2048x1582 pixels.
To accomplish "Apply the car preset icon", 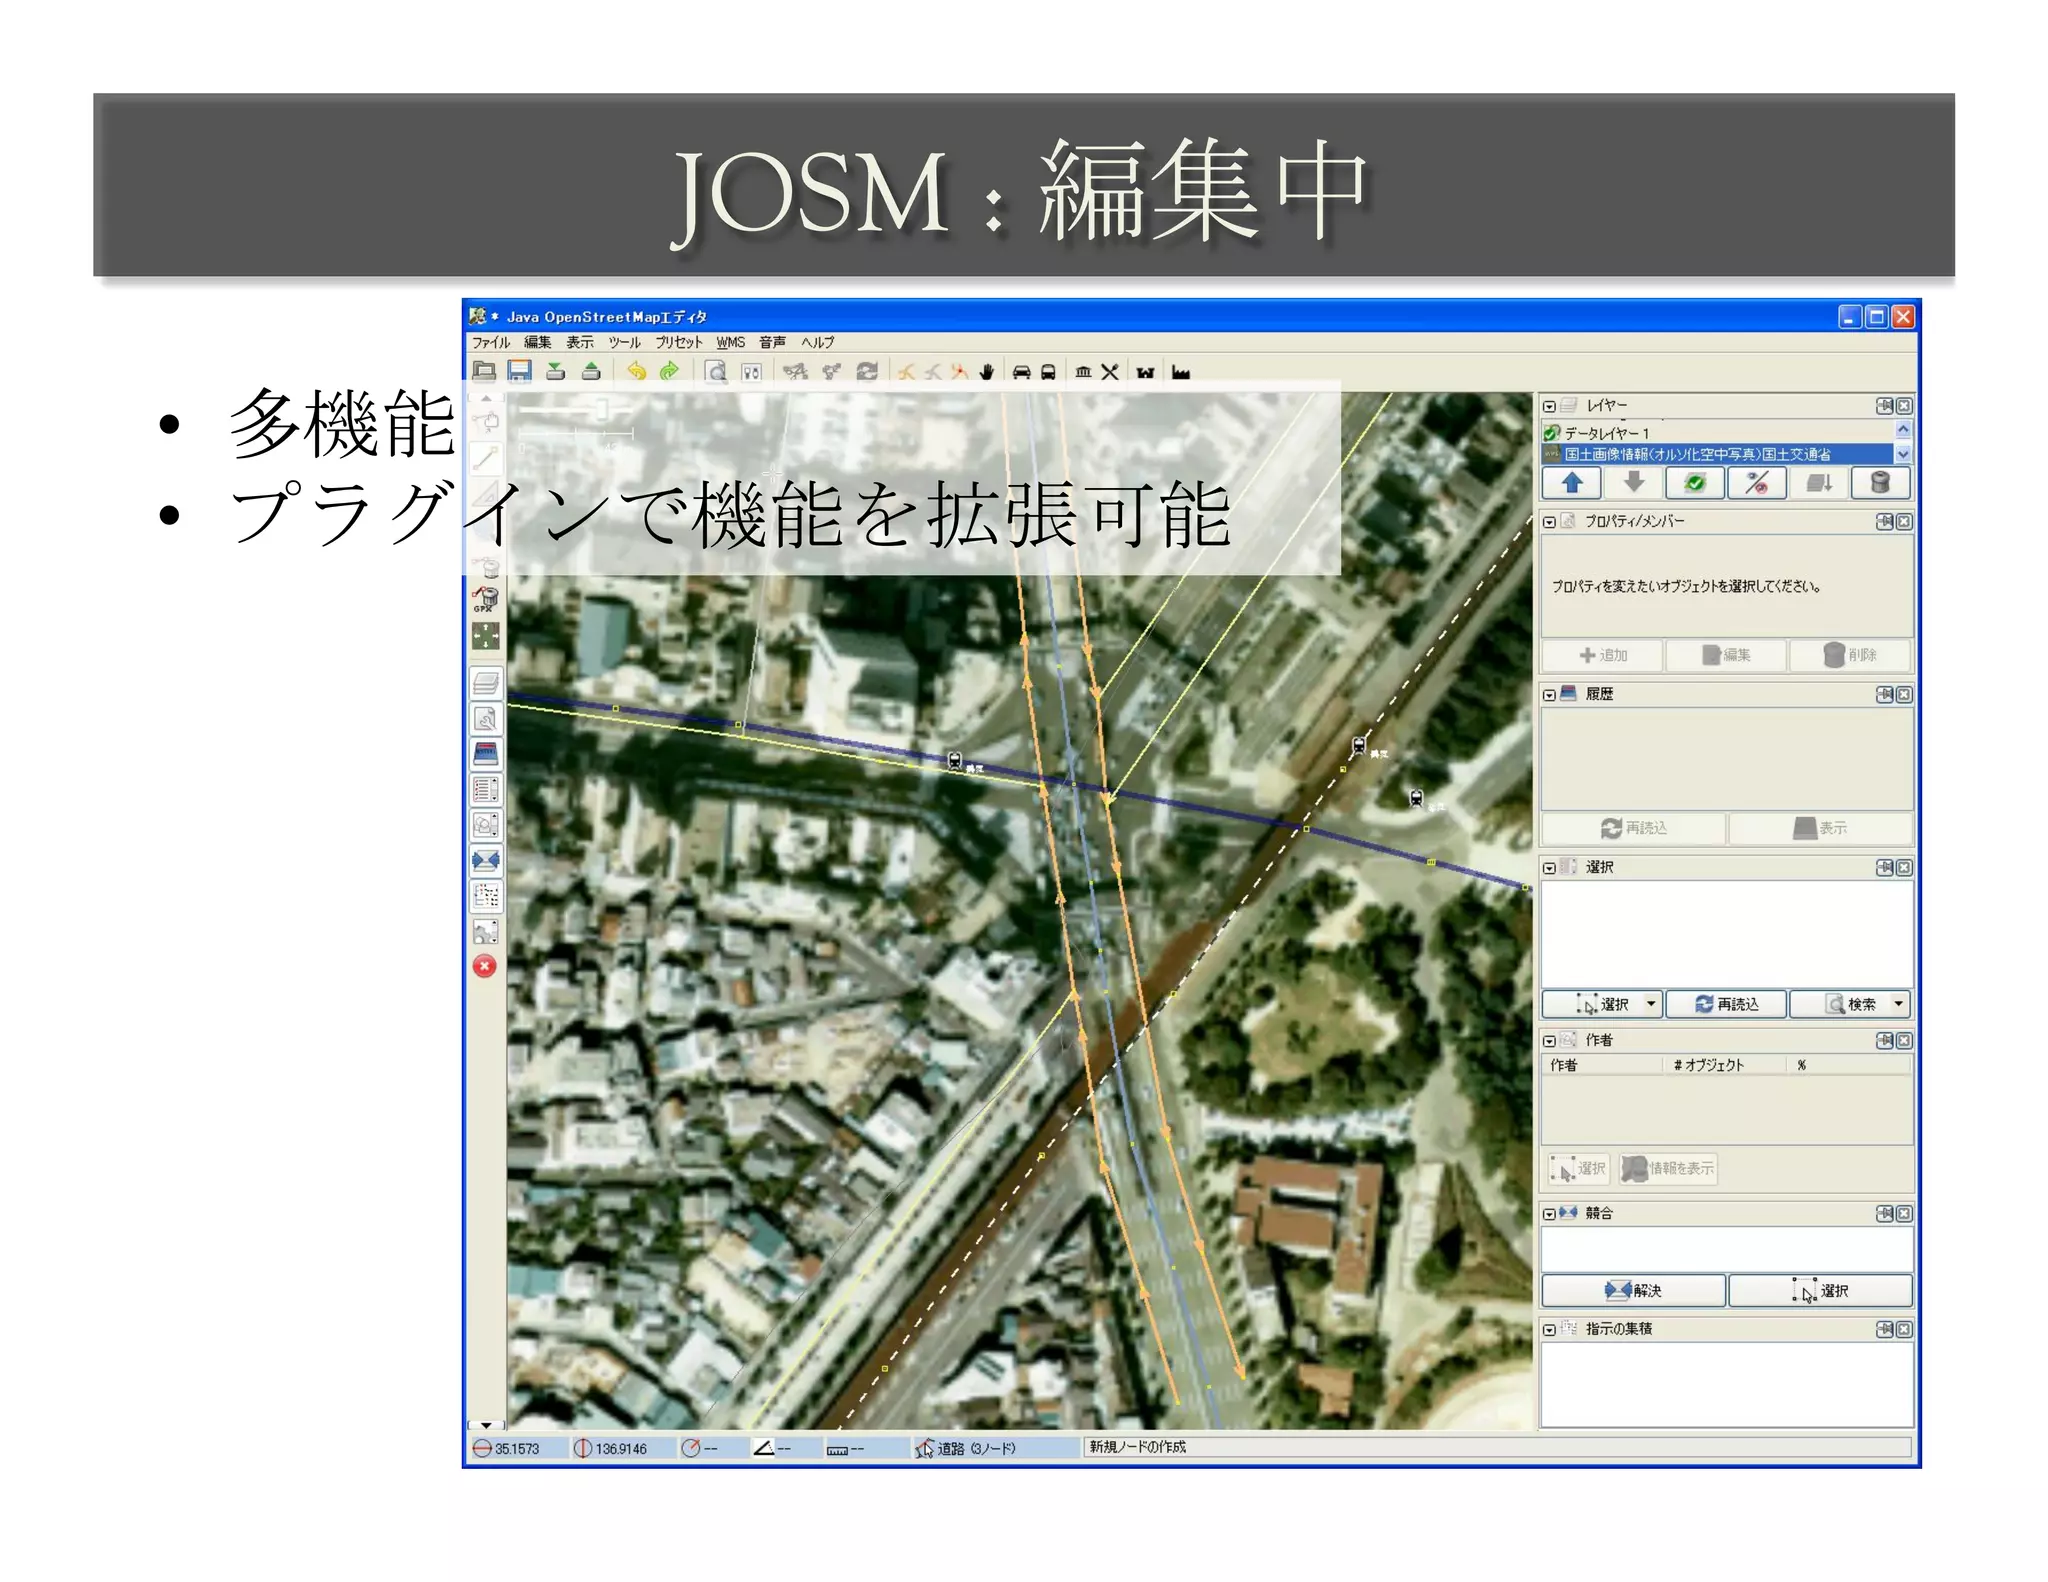I will coord(1021,372).
